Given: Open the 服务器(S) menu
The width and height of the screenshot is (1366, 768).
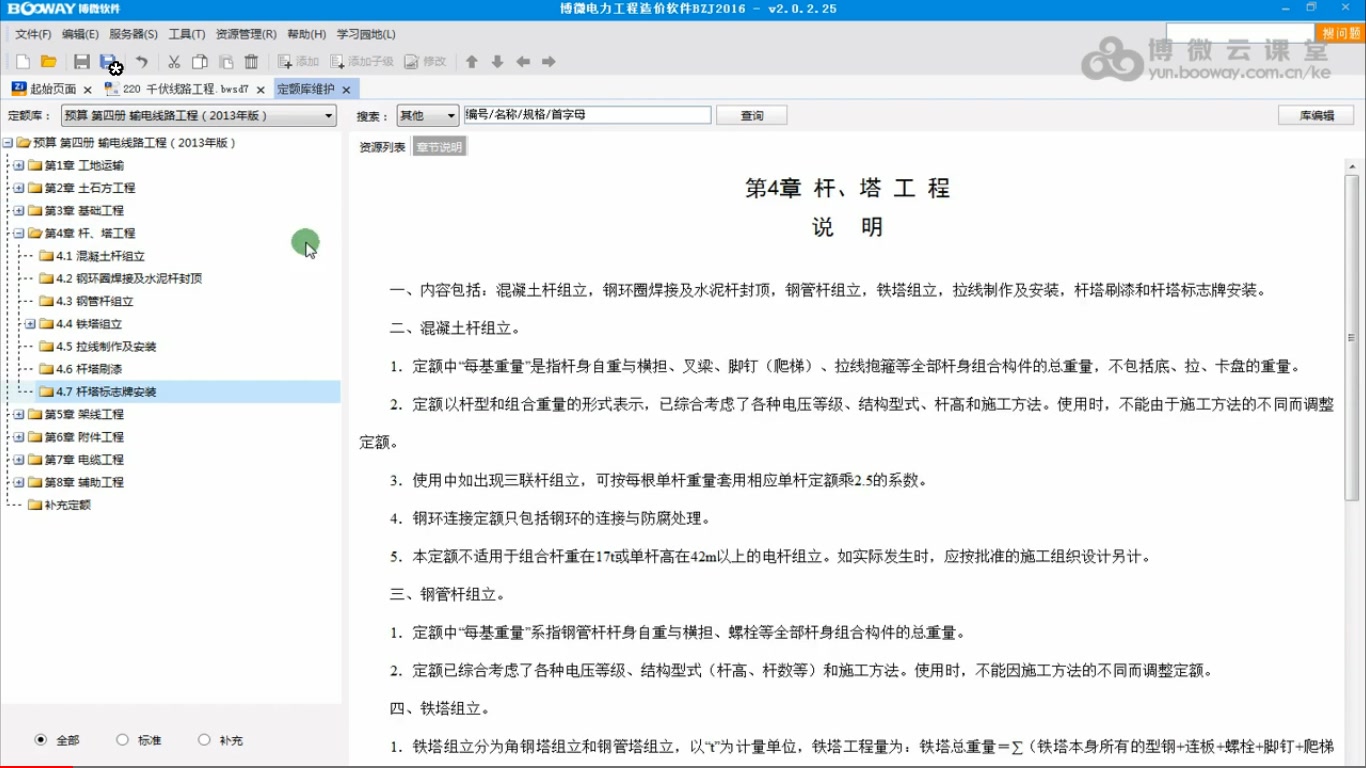Looking at the screenshot, I should [133, 34].
